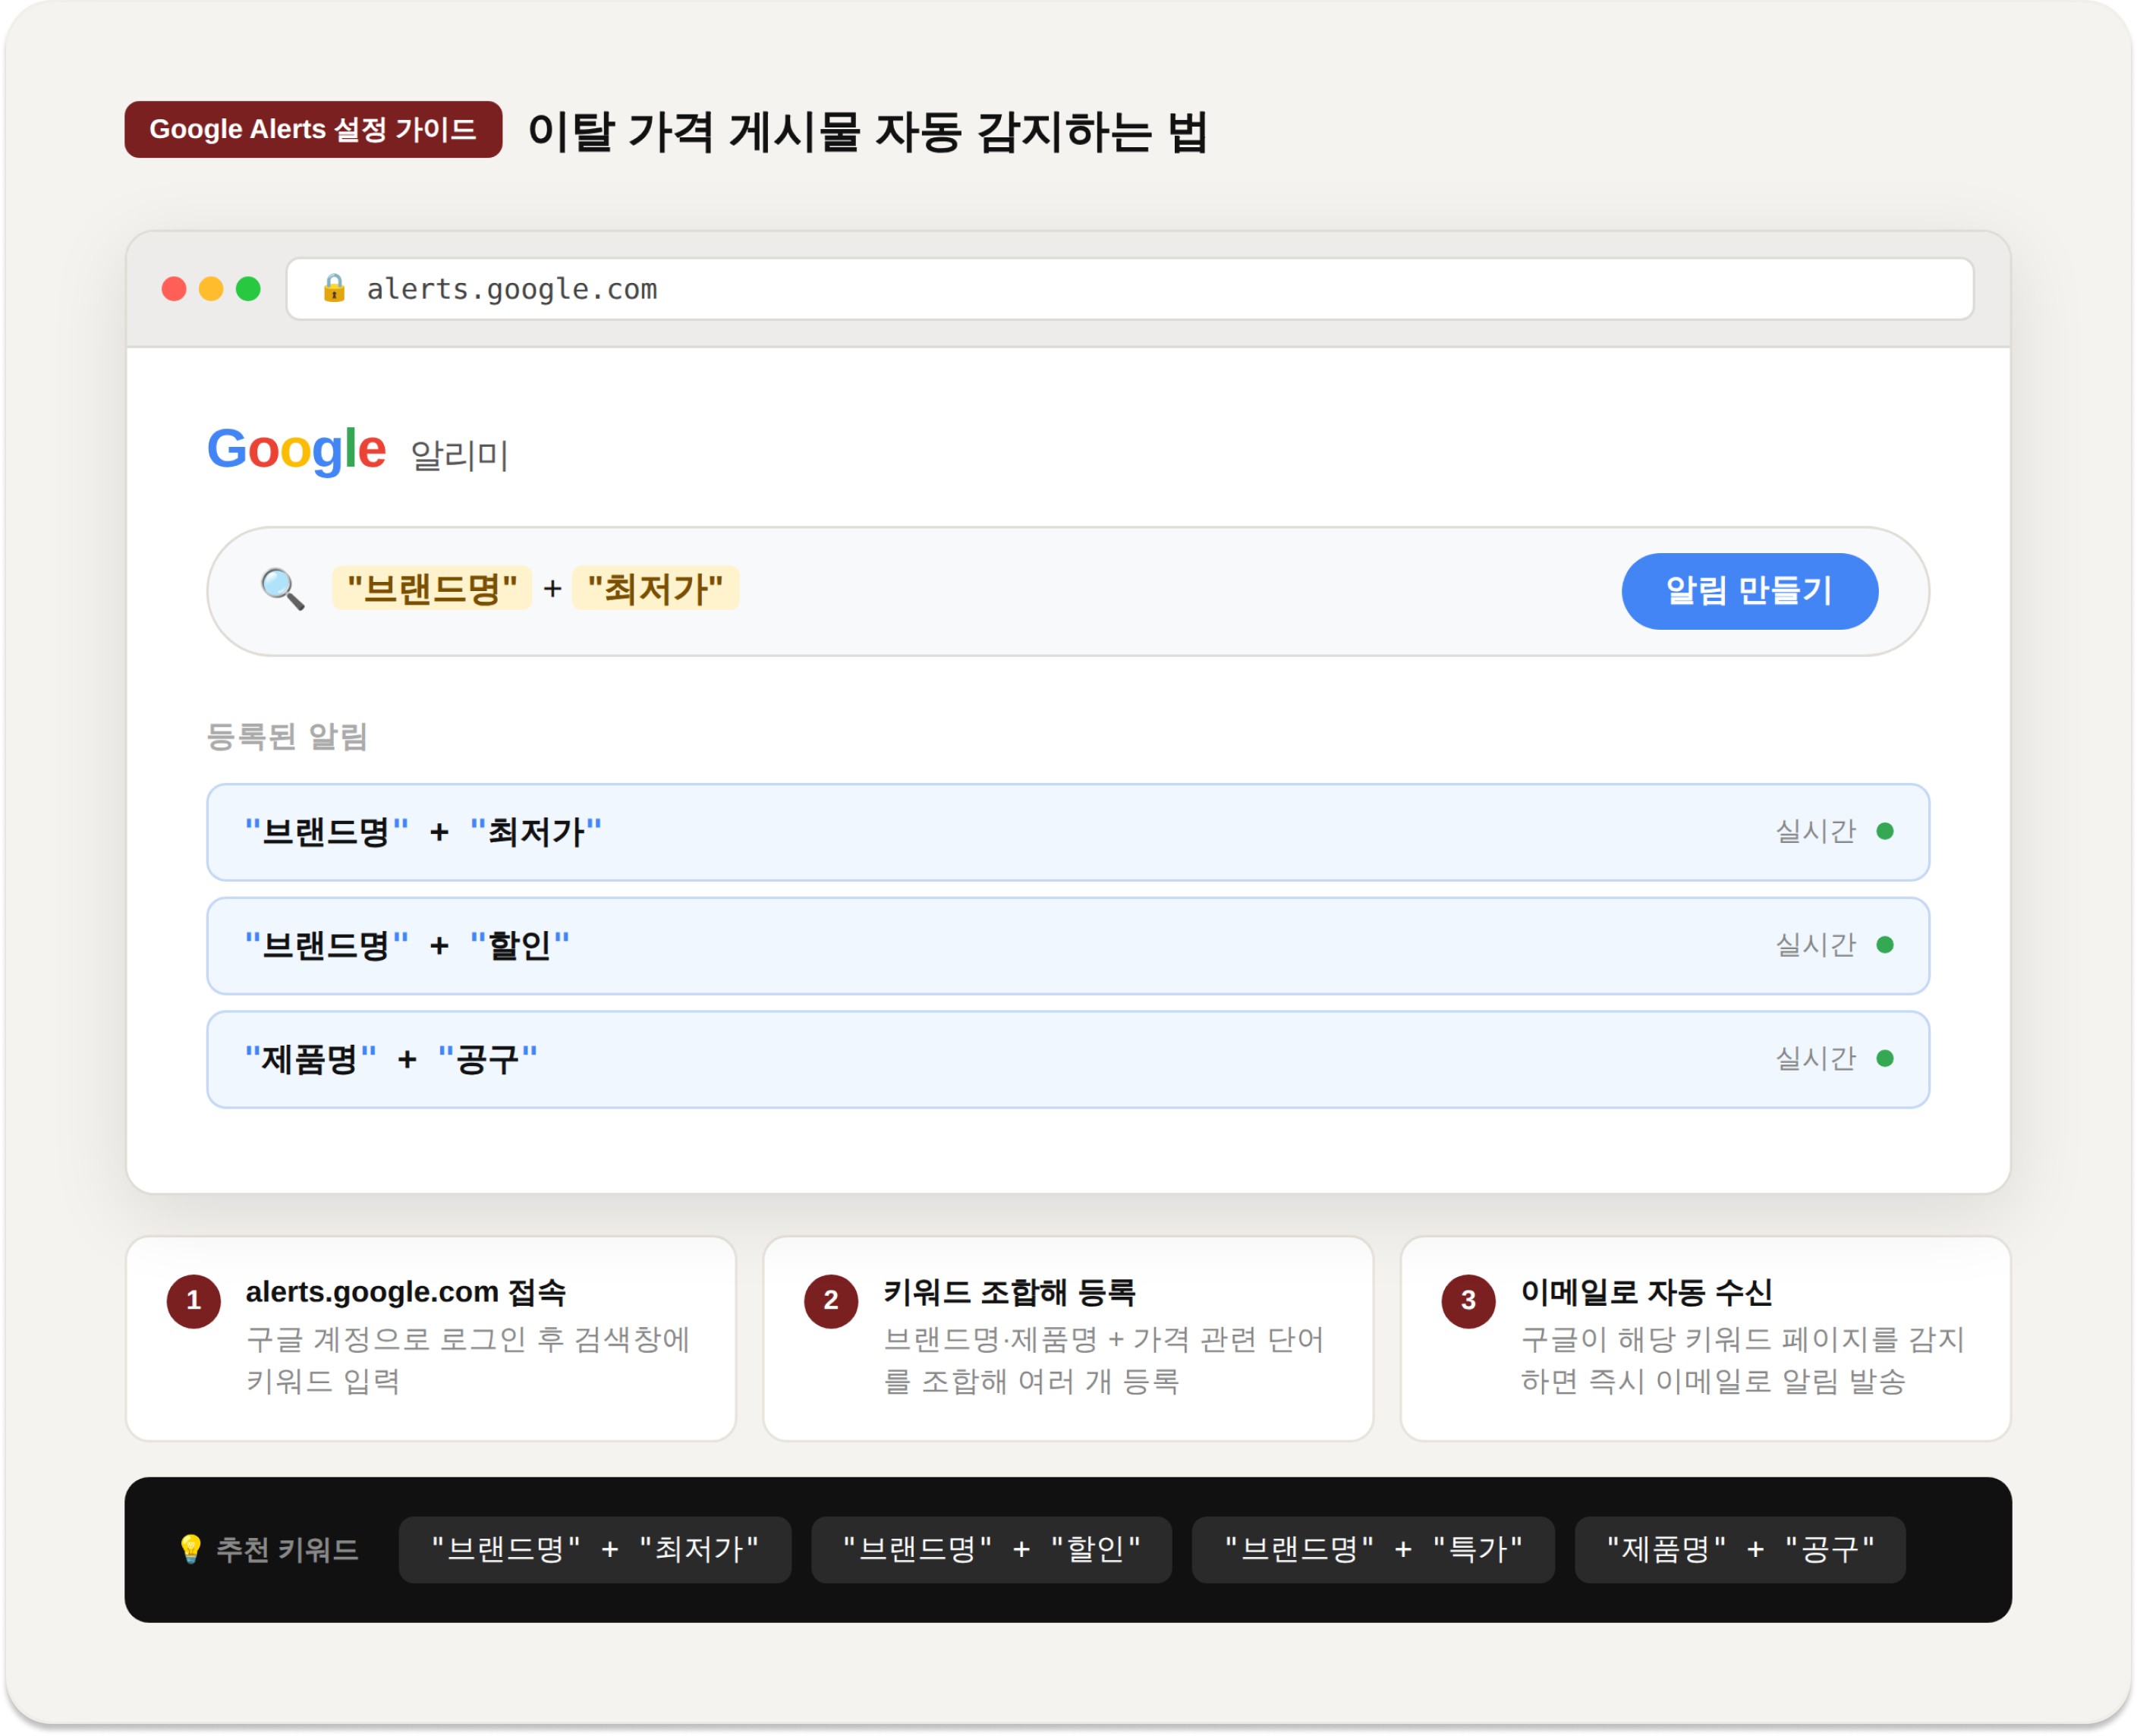
Task: Click the 알림 만들기 button
Action: point(1749,591)
